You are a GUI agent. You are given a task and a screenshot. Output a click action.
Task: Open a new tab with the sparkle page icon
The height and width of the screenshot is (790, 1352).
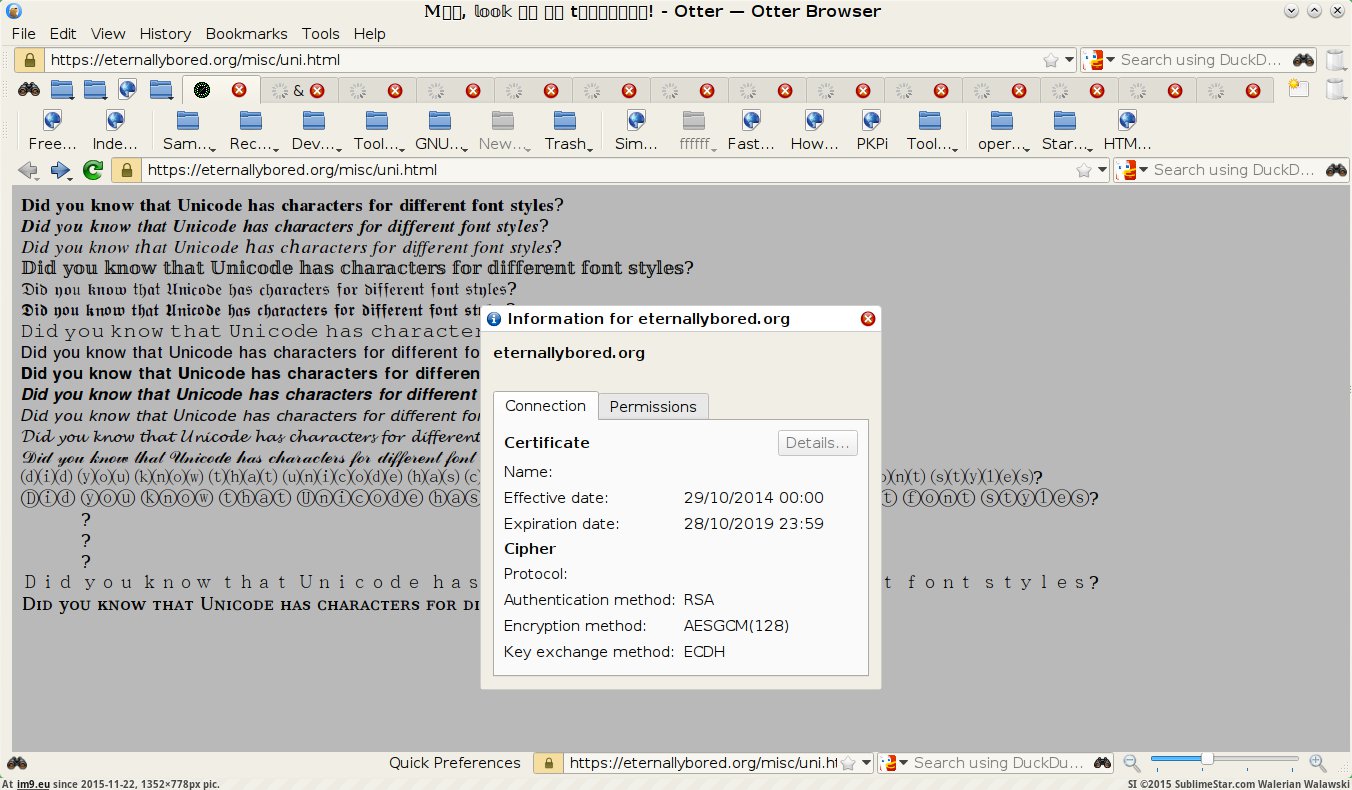(1299, 89)
